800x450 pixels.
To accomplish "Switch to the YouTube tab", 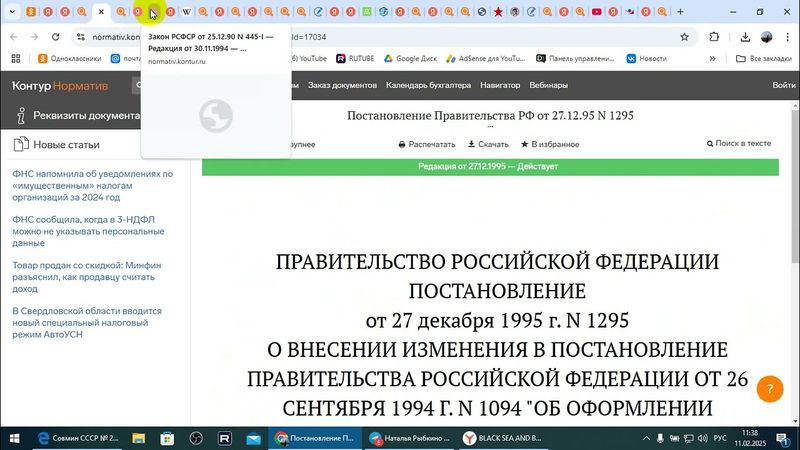I will (596, 11).
